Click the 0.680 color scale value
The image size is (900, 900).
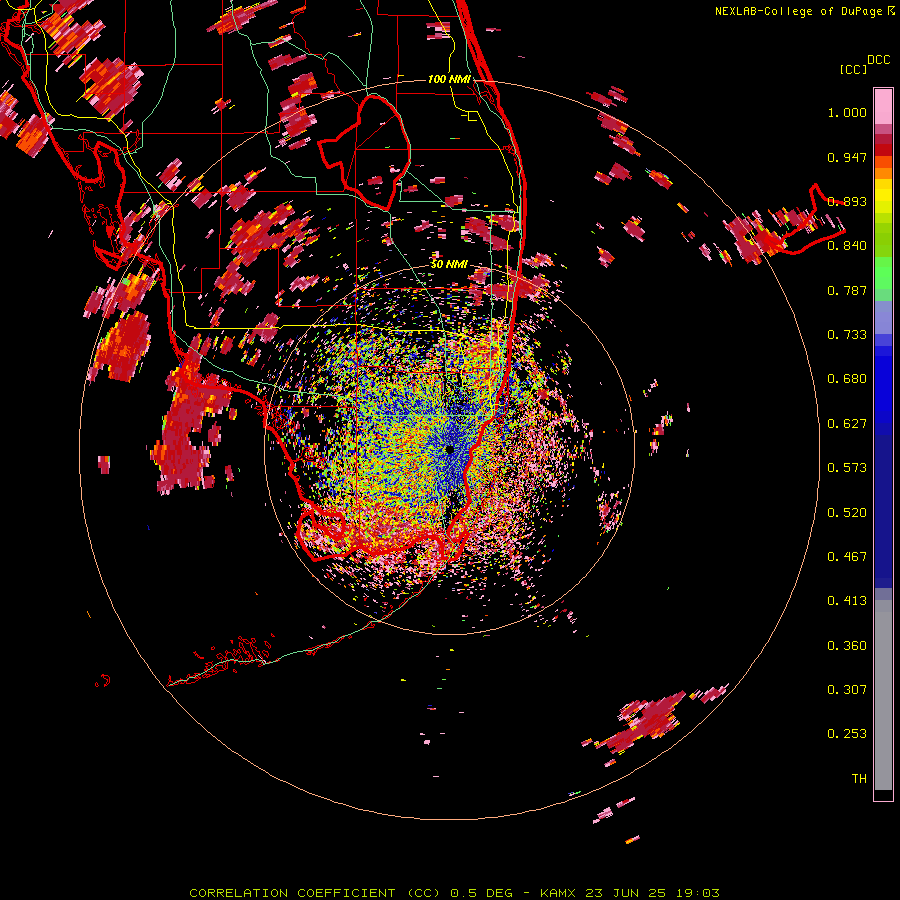[847, 379]
